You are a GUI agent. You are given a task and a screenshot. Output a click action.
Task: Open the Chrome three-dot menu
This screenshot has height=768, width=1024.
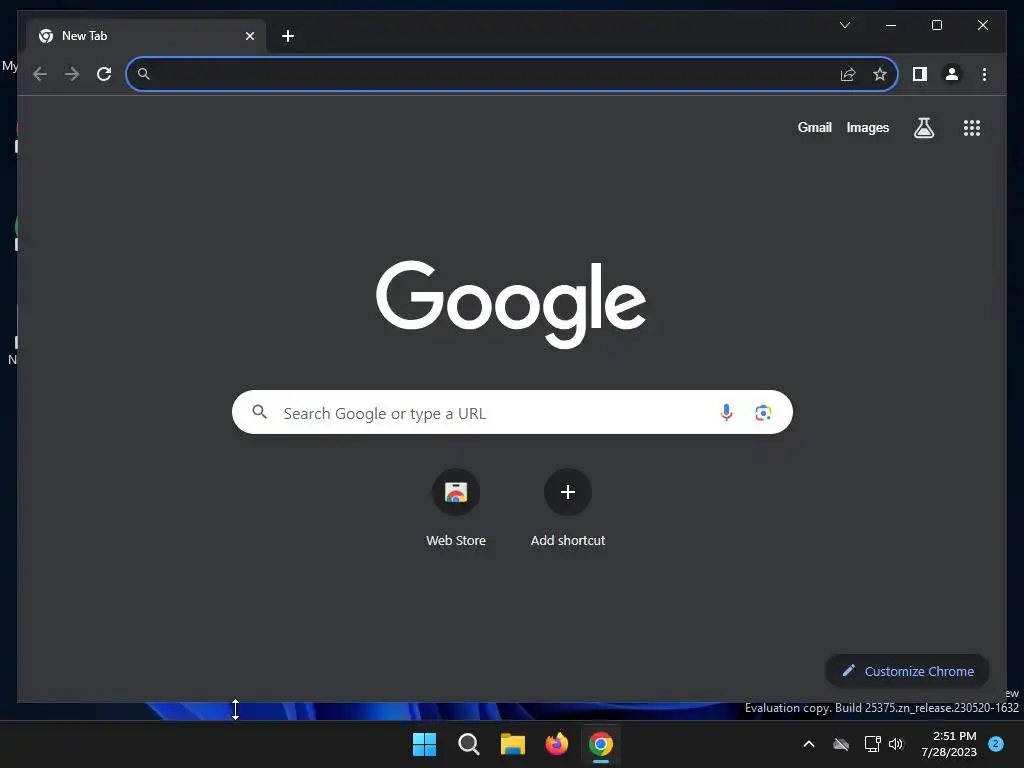click(x=984, y=74)
